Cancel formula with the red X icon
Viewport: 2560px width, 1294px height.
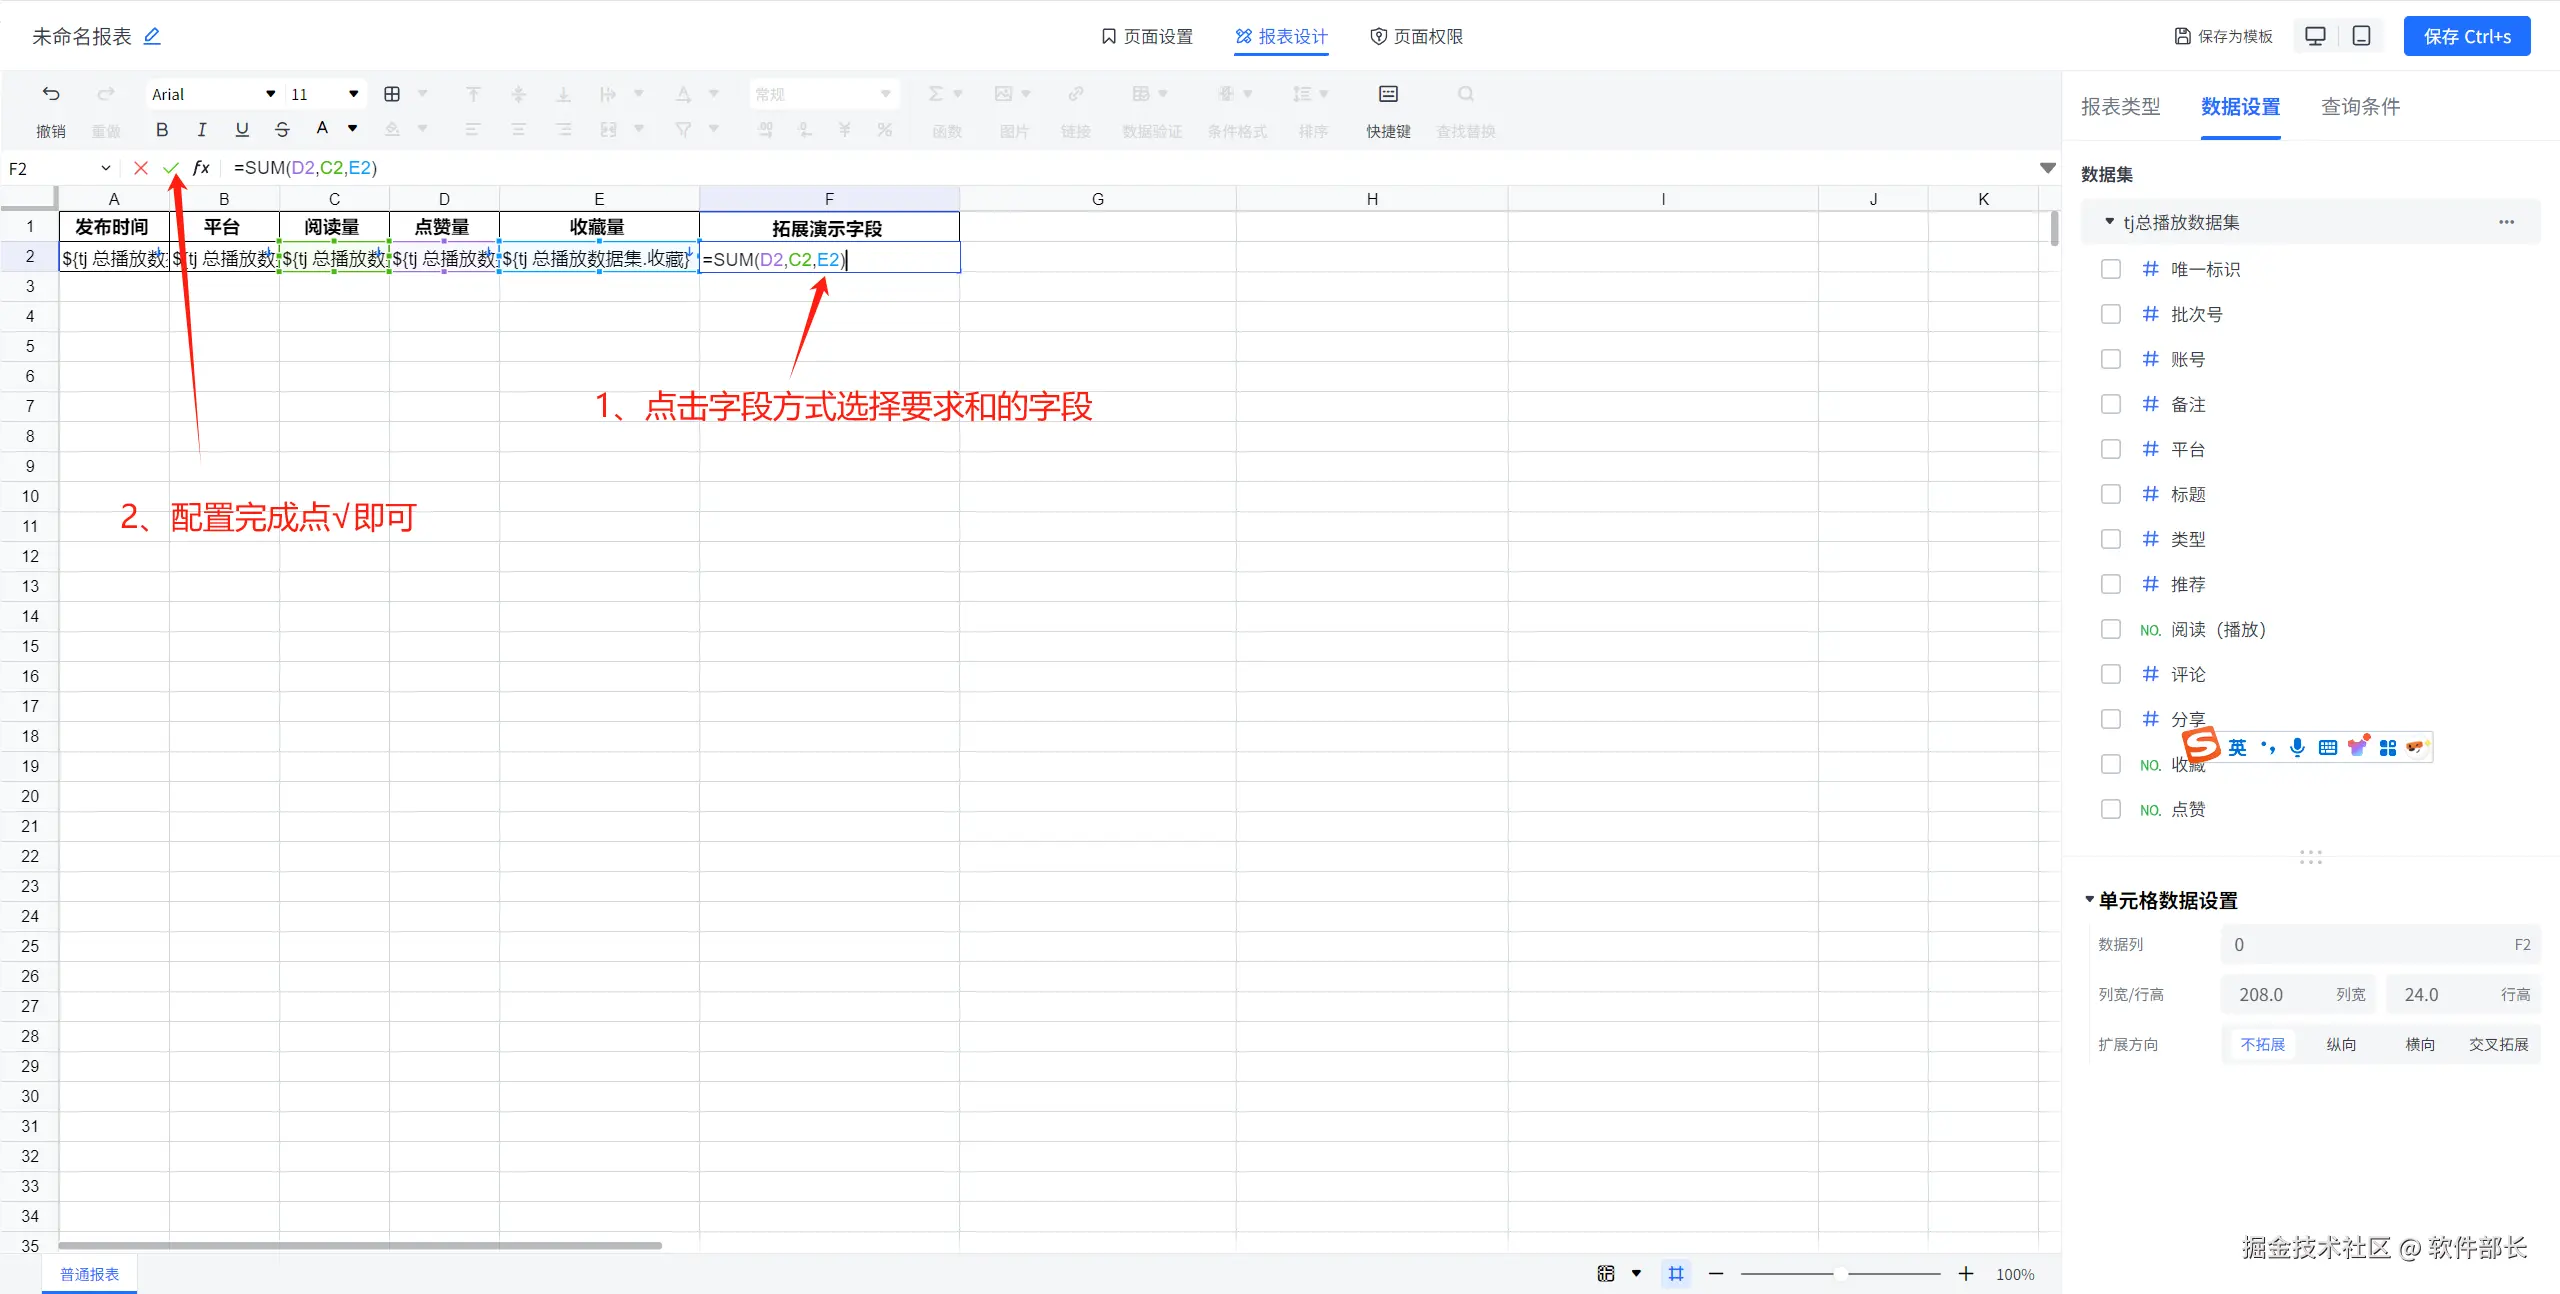(x=141, y=168)
